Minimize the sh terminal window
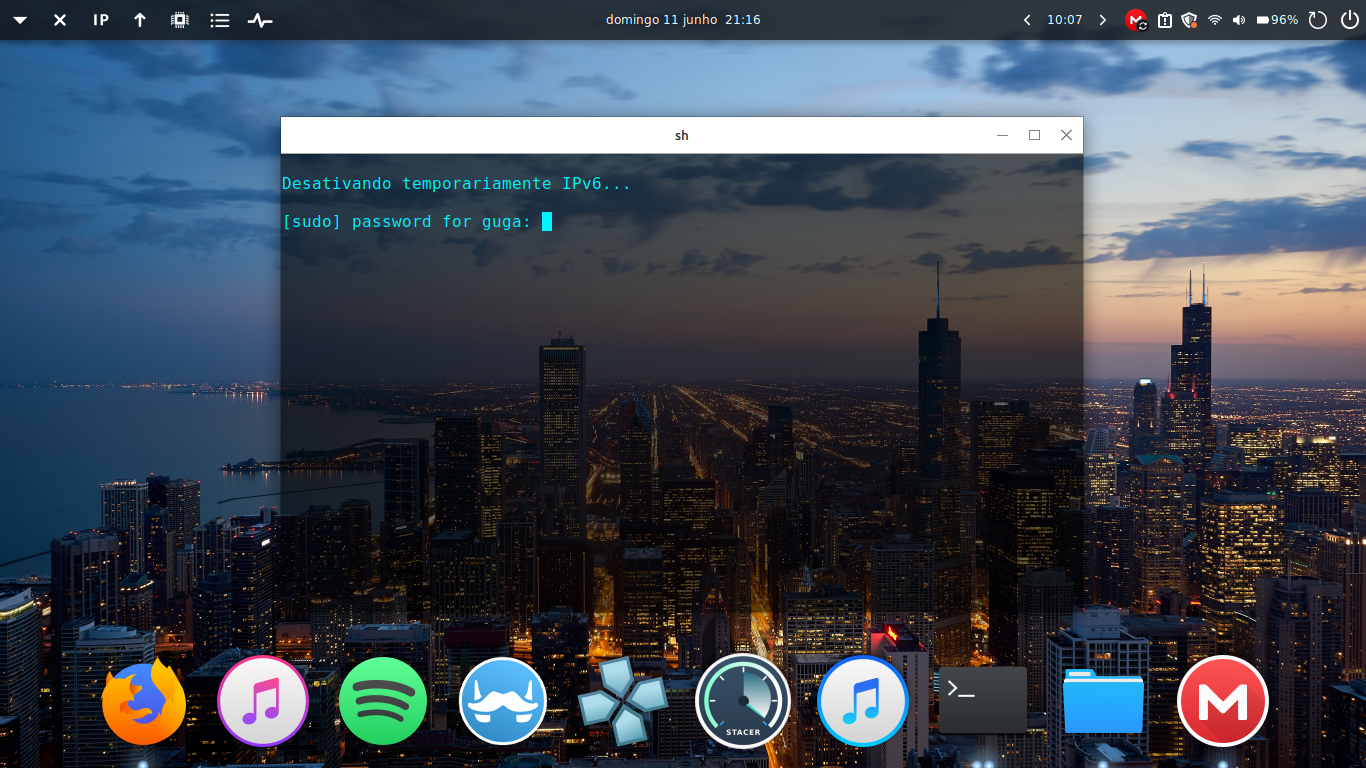This screenshot has width=1366, height=768. 1003,135
